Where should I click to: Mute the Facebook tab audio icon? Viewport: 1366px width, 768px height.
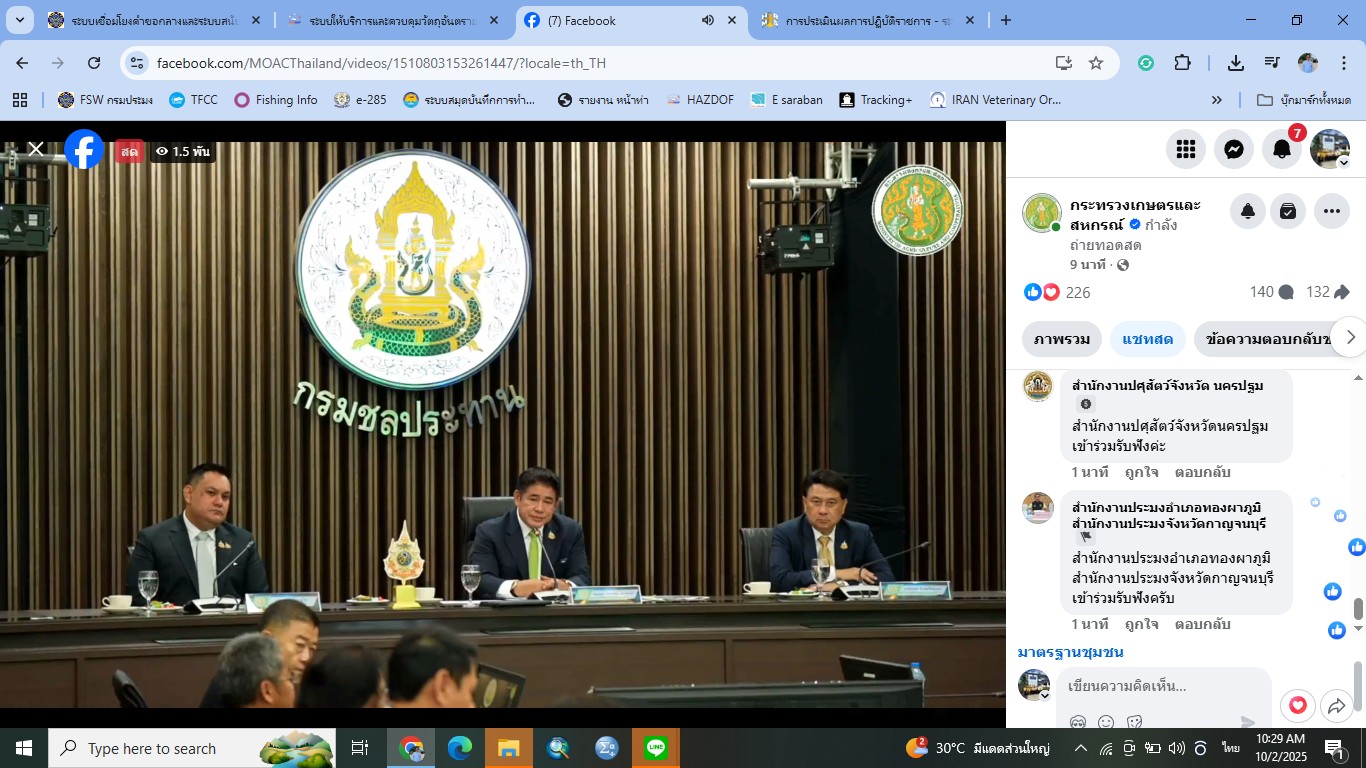(x=708, y=20)
